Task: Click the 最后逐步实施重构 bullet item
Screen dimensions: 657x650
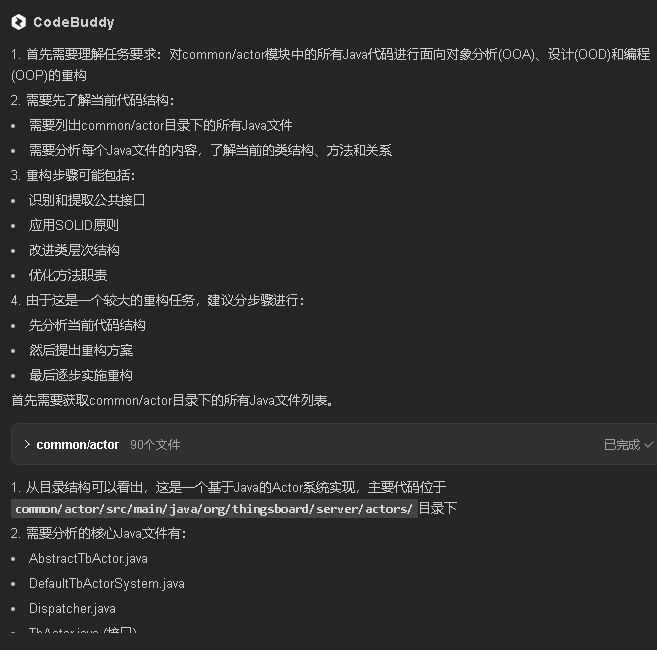Action: 81,375
